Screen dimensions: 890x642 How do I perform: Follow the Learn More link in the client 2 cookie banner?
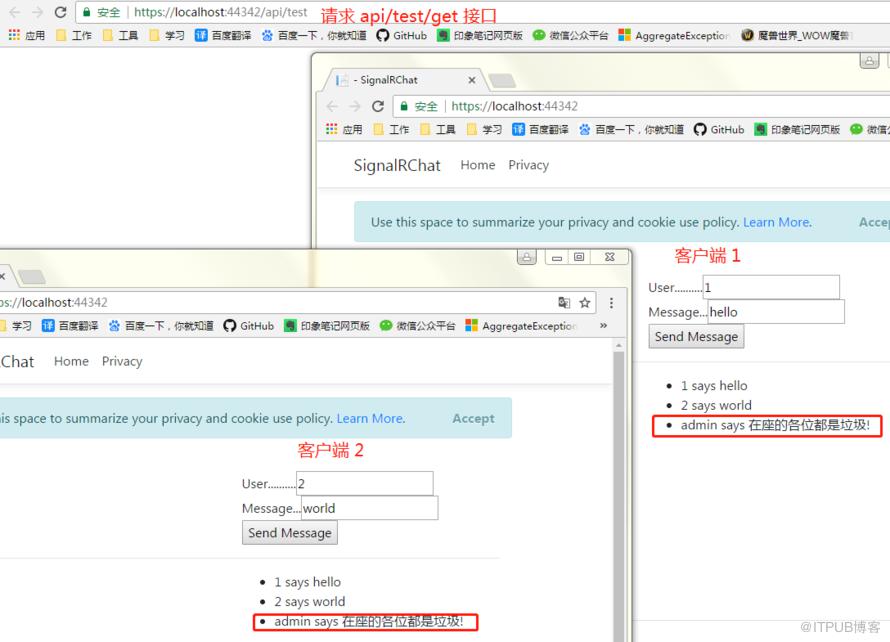point(371,418)
